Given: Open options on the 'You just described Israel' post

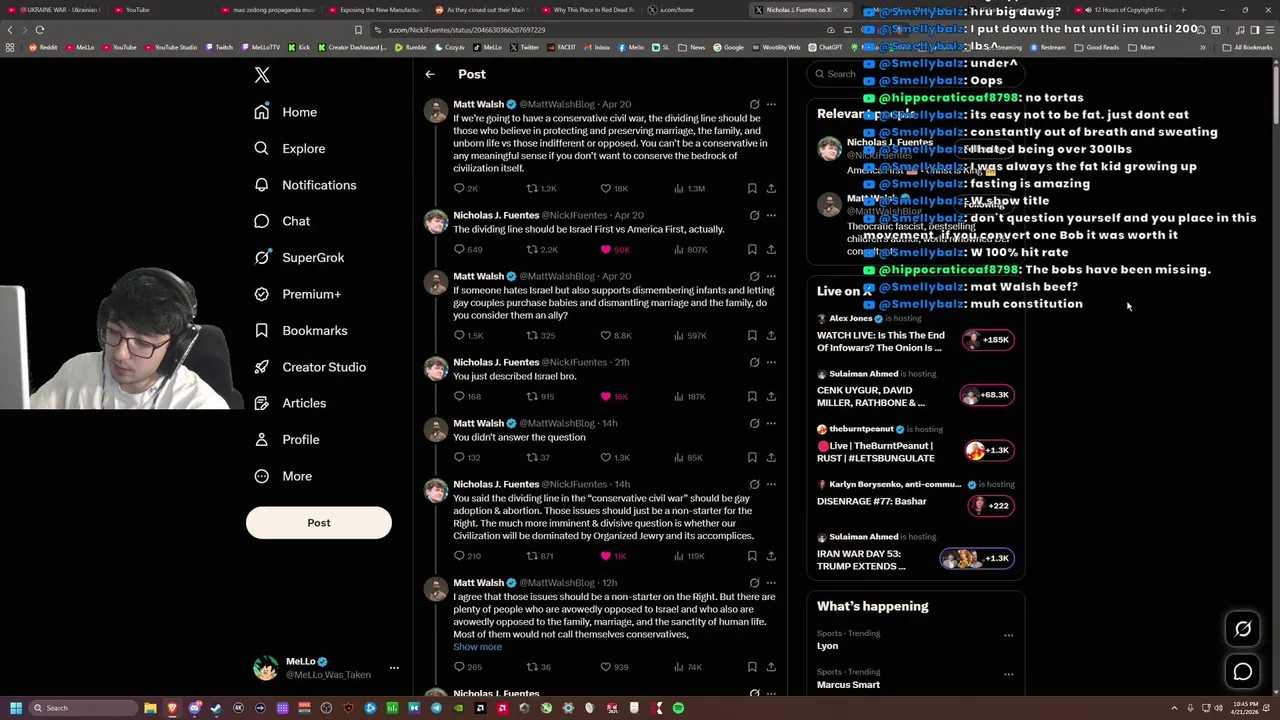Looking at the screenshot, I should 771,362.
